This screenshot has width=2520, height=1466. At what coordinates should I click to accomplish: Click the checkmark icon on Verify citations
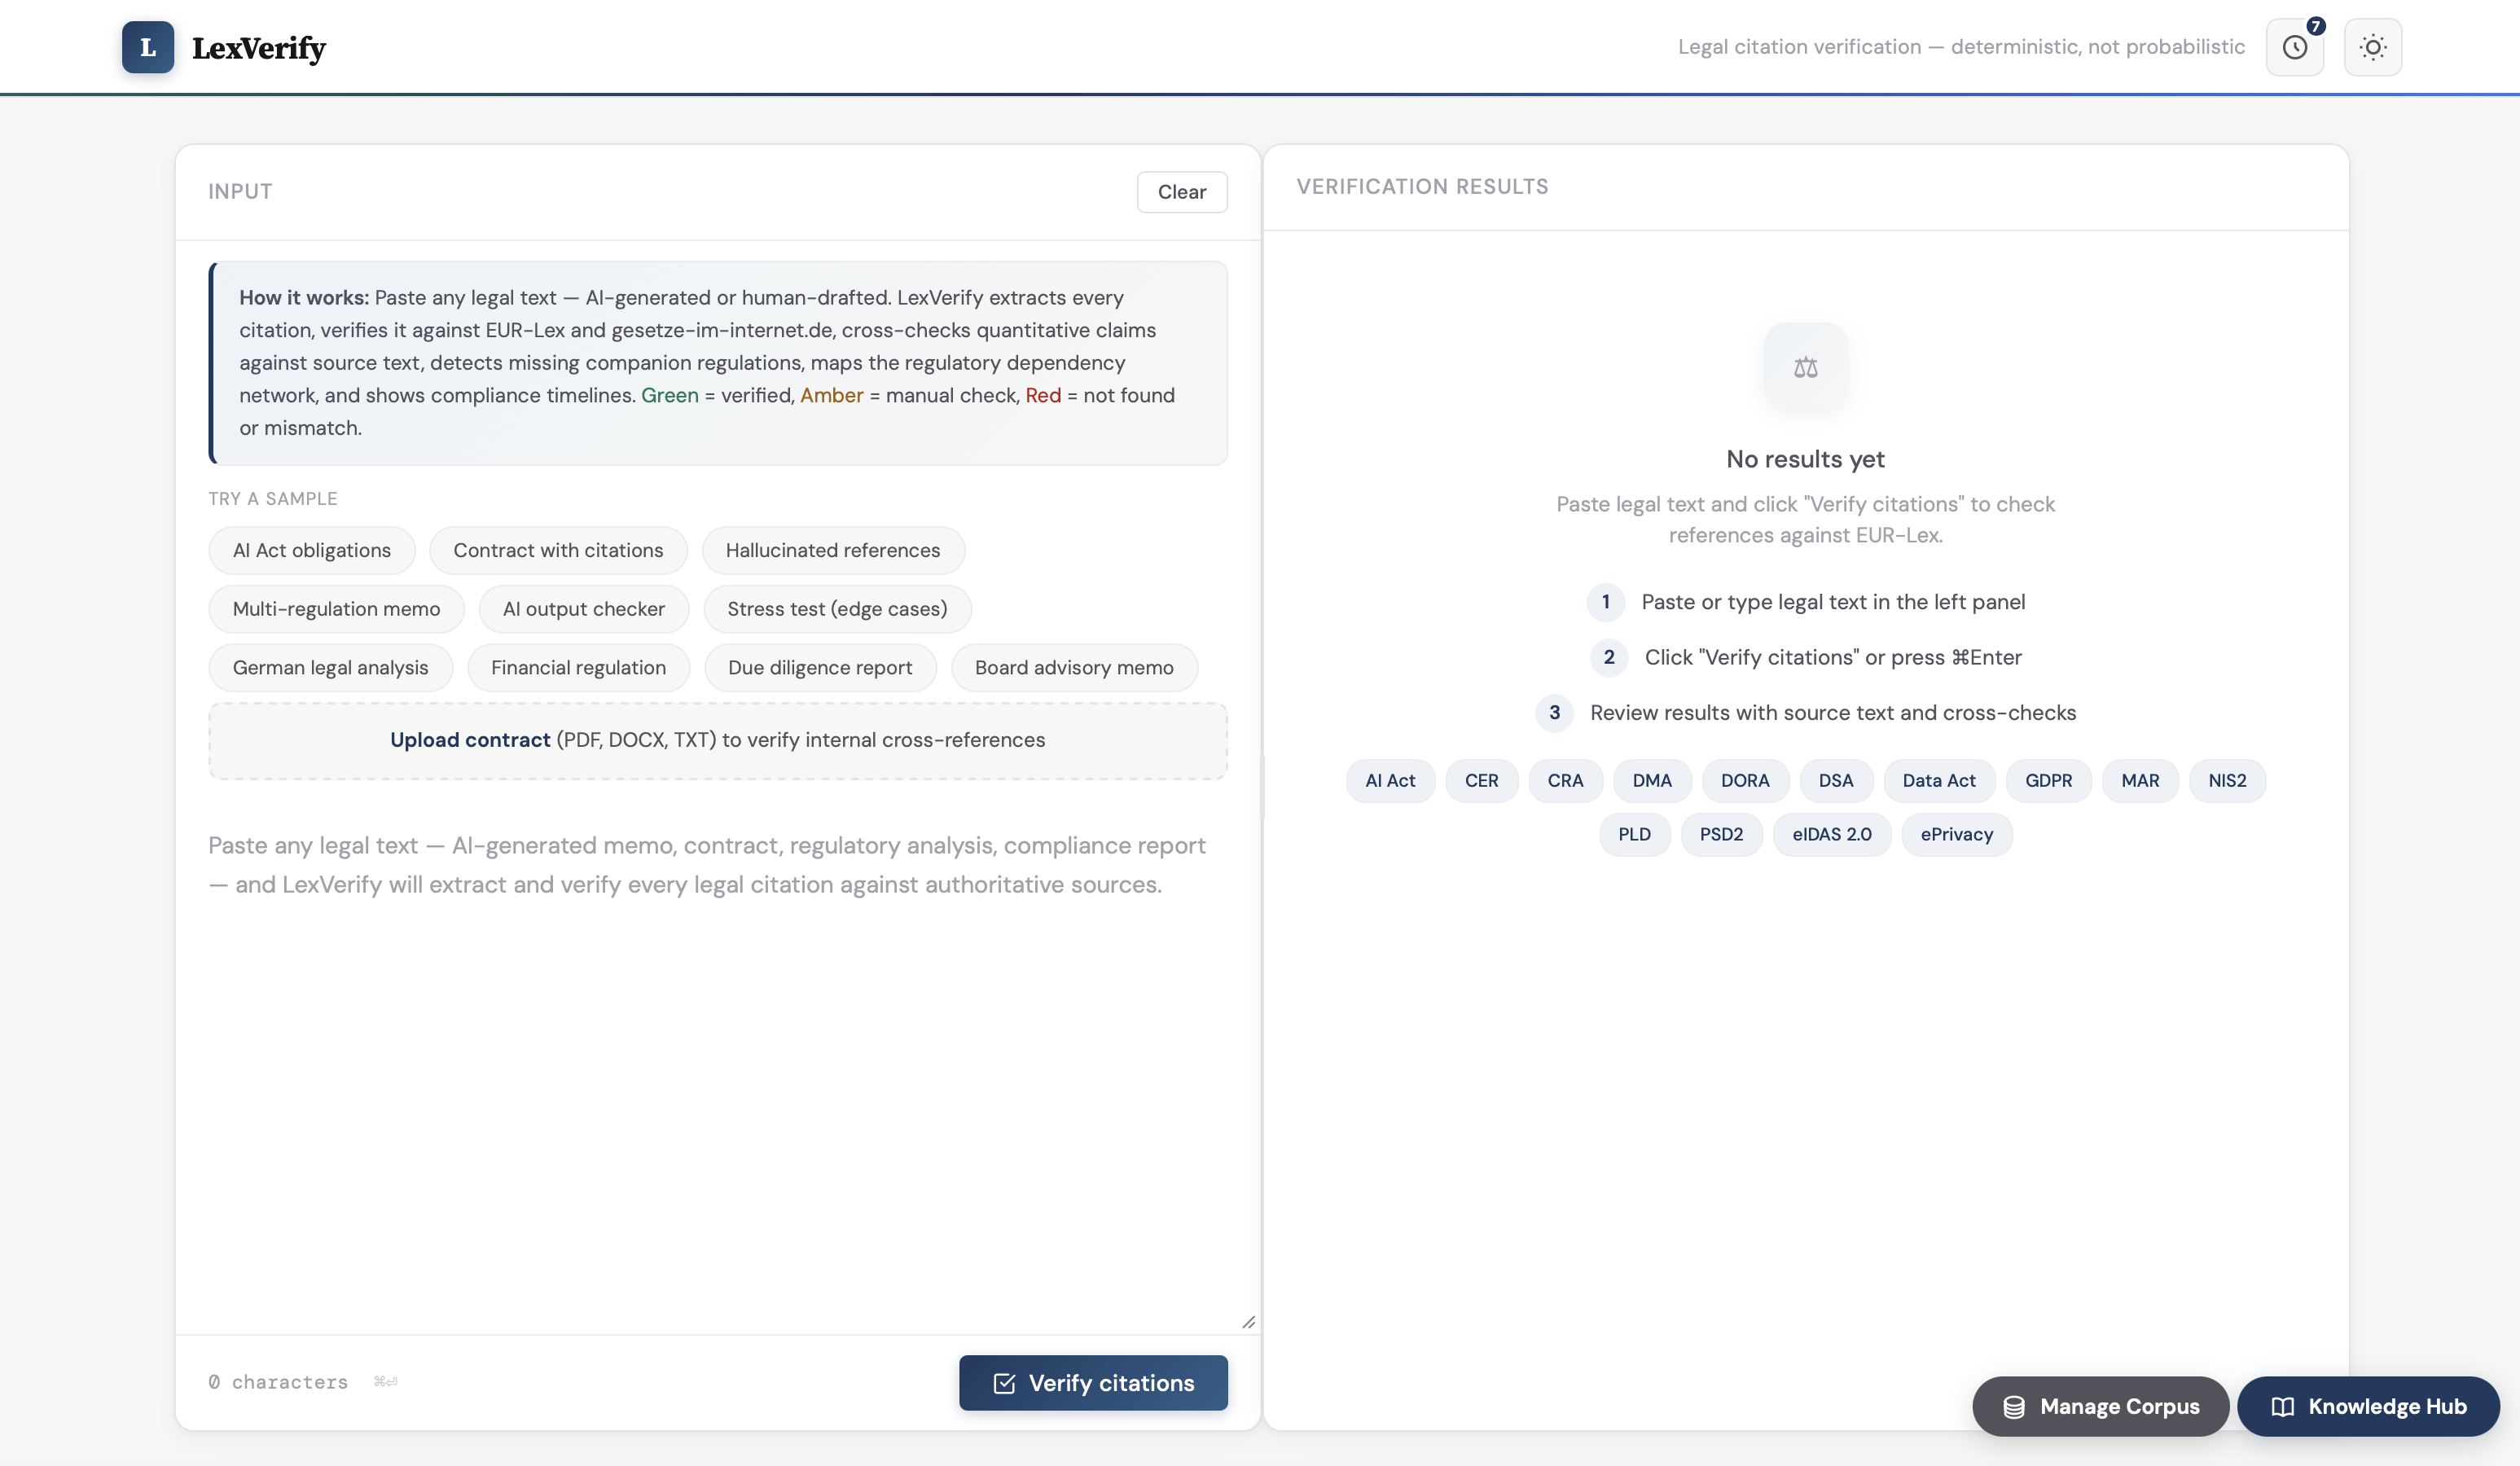click(x=1004, y=1383)
